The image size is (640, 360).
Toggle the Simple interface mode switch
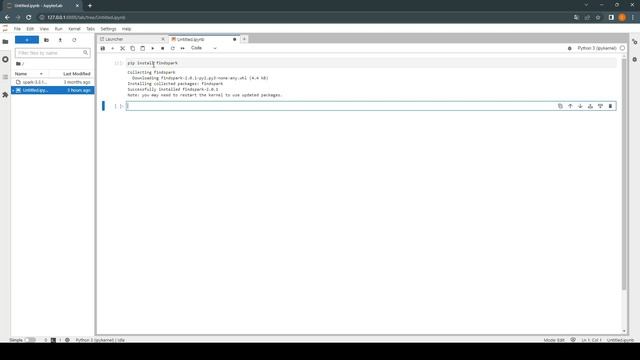click(30, 340)
